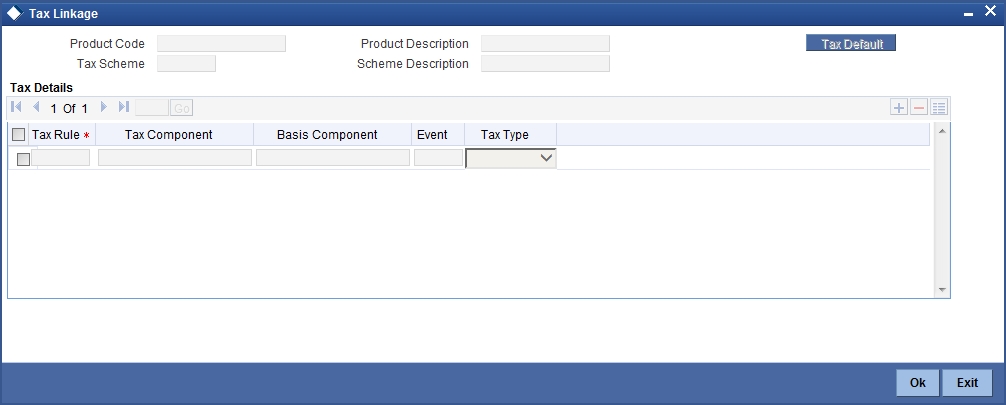This screenshot has height=405, width=1006.
Task: Click the table scrollbar up arrow
Action: point(942,131)
